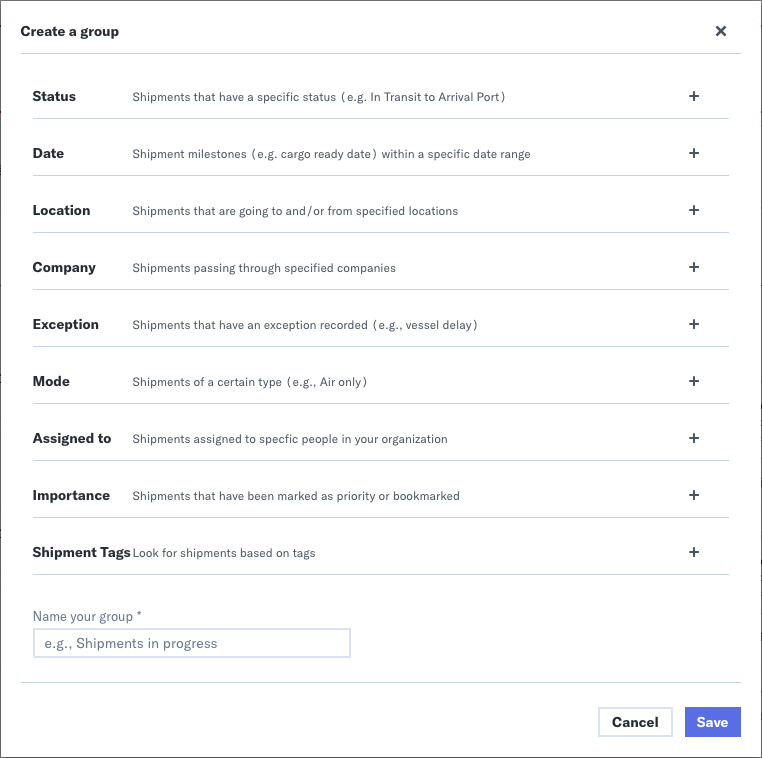
Task: Type in the group name field
Action: [191, 643]
